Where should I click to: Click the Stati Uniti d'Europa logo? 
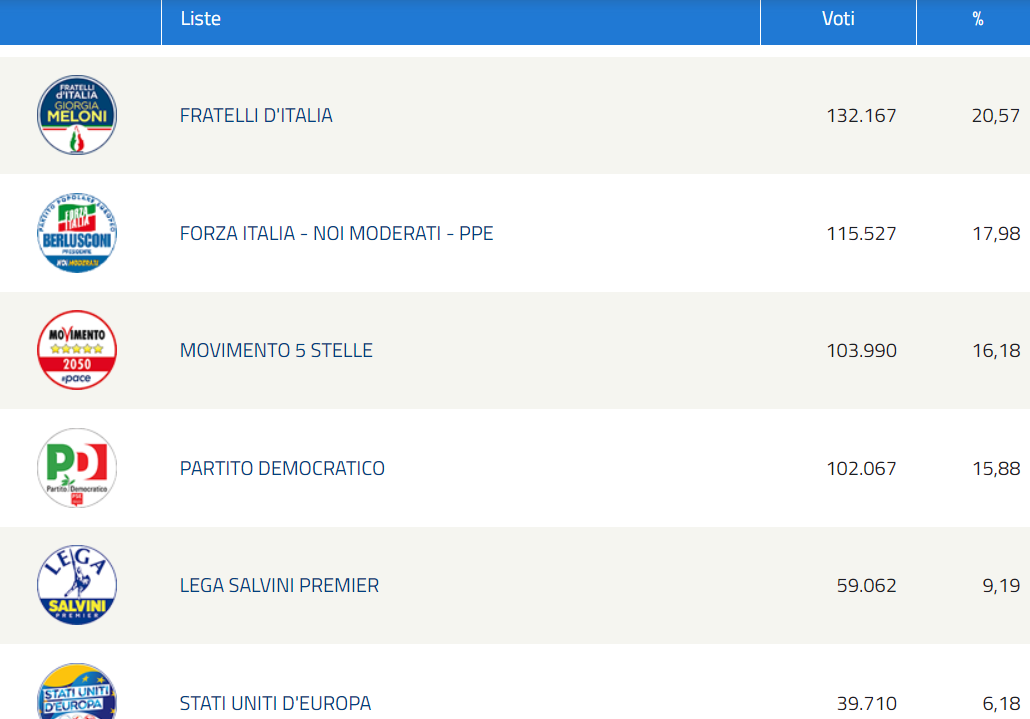[x=77, y=691]
